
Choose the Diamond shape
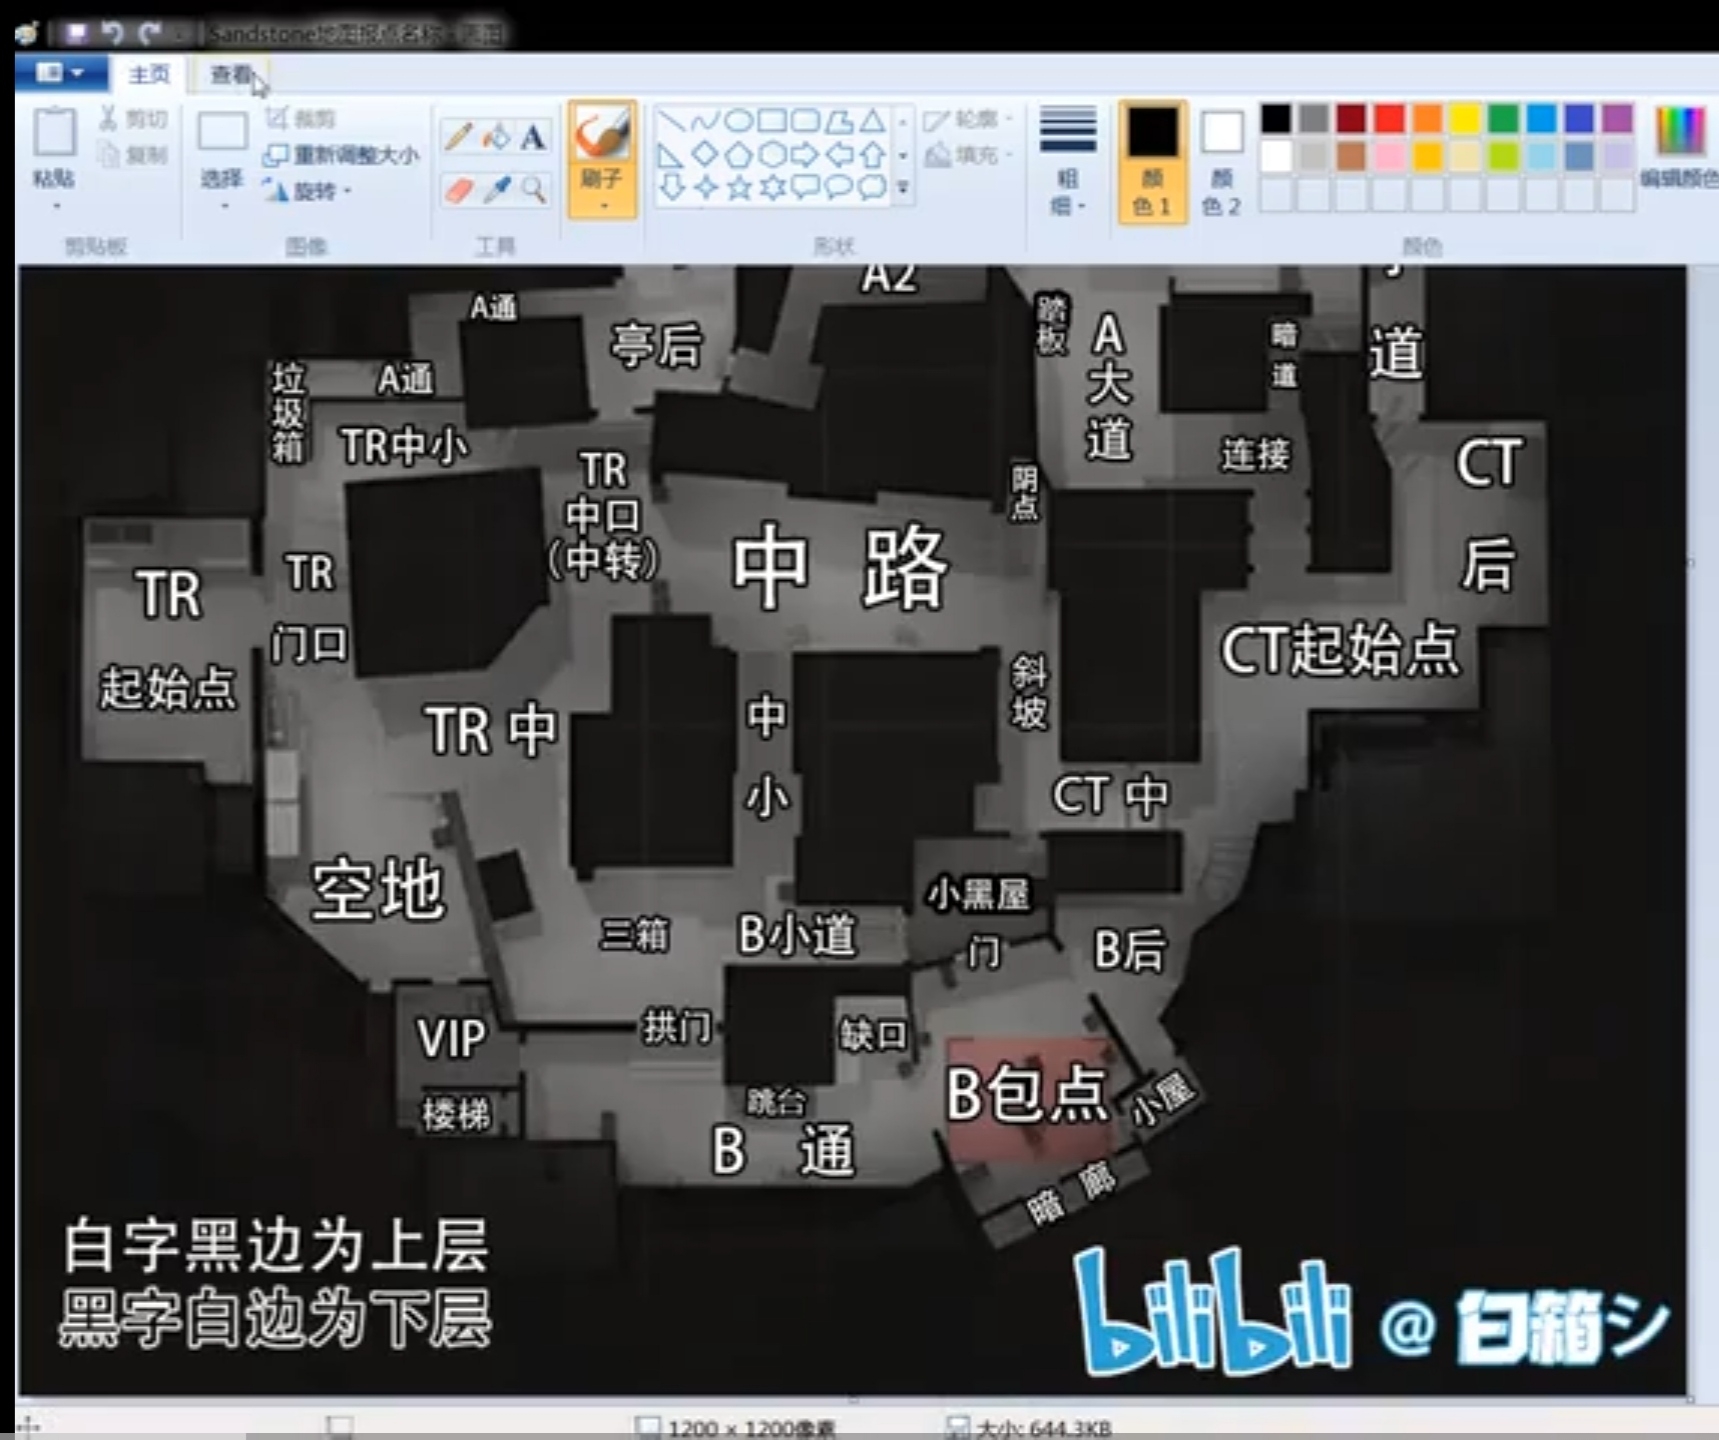pyautogui.click(x=705, y=155)
